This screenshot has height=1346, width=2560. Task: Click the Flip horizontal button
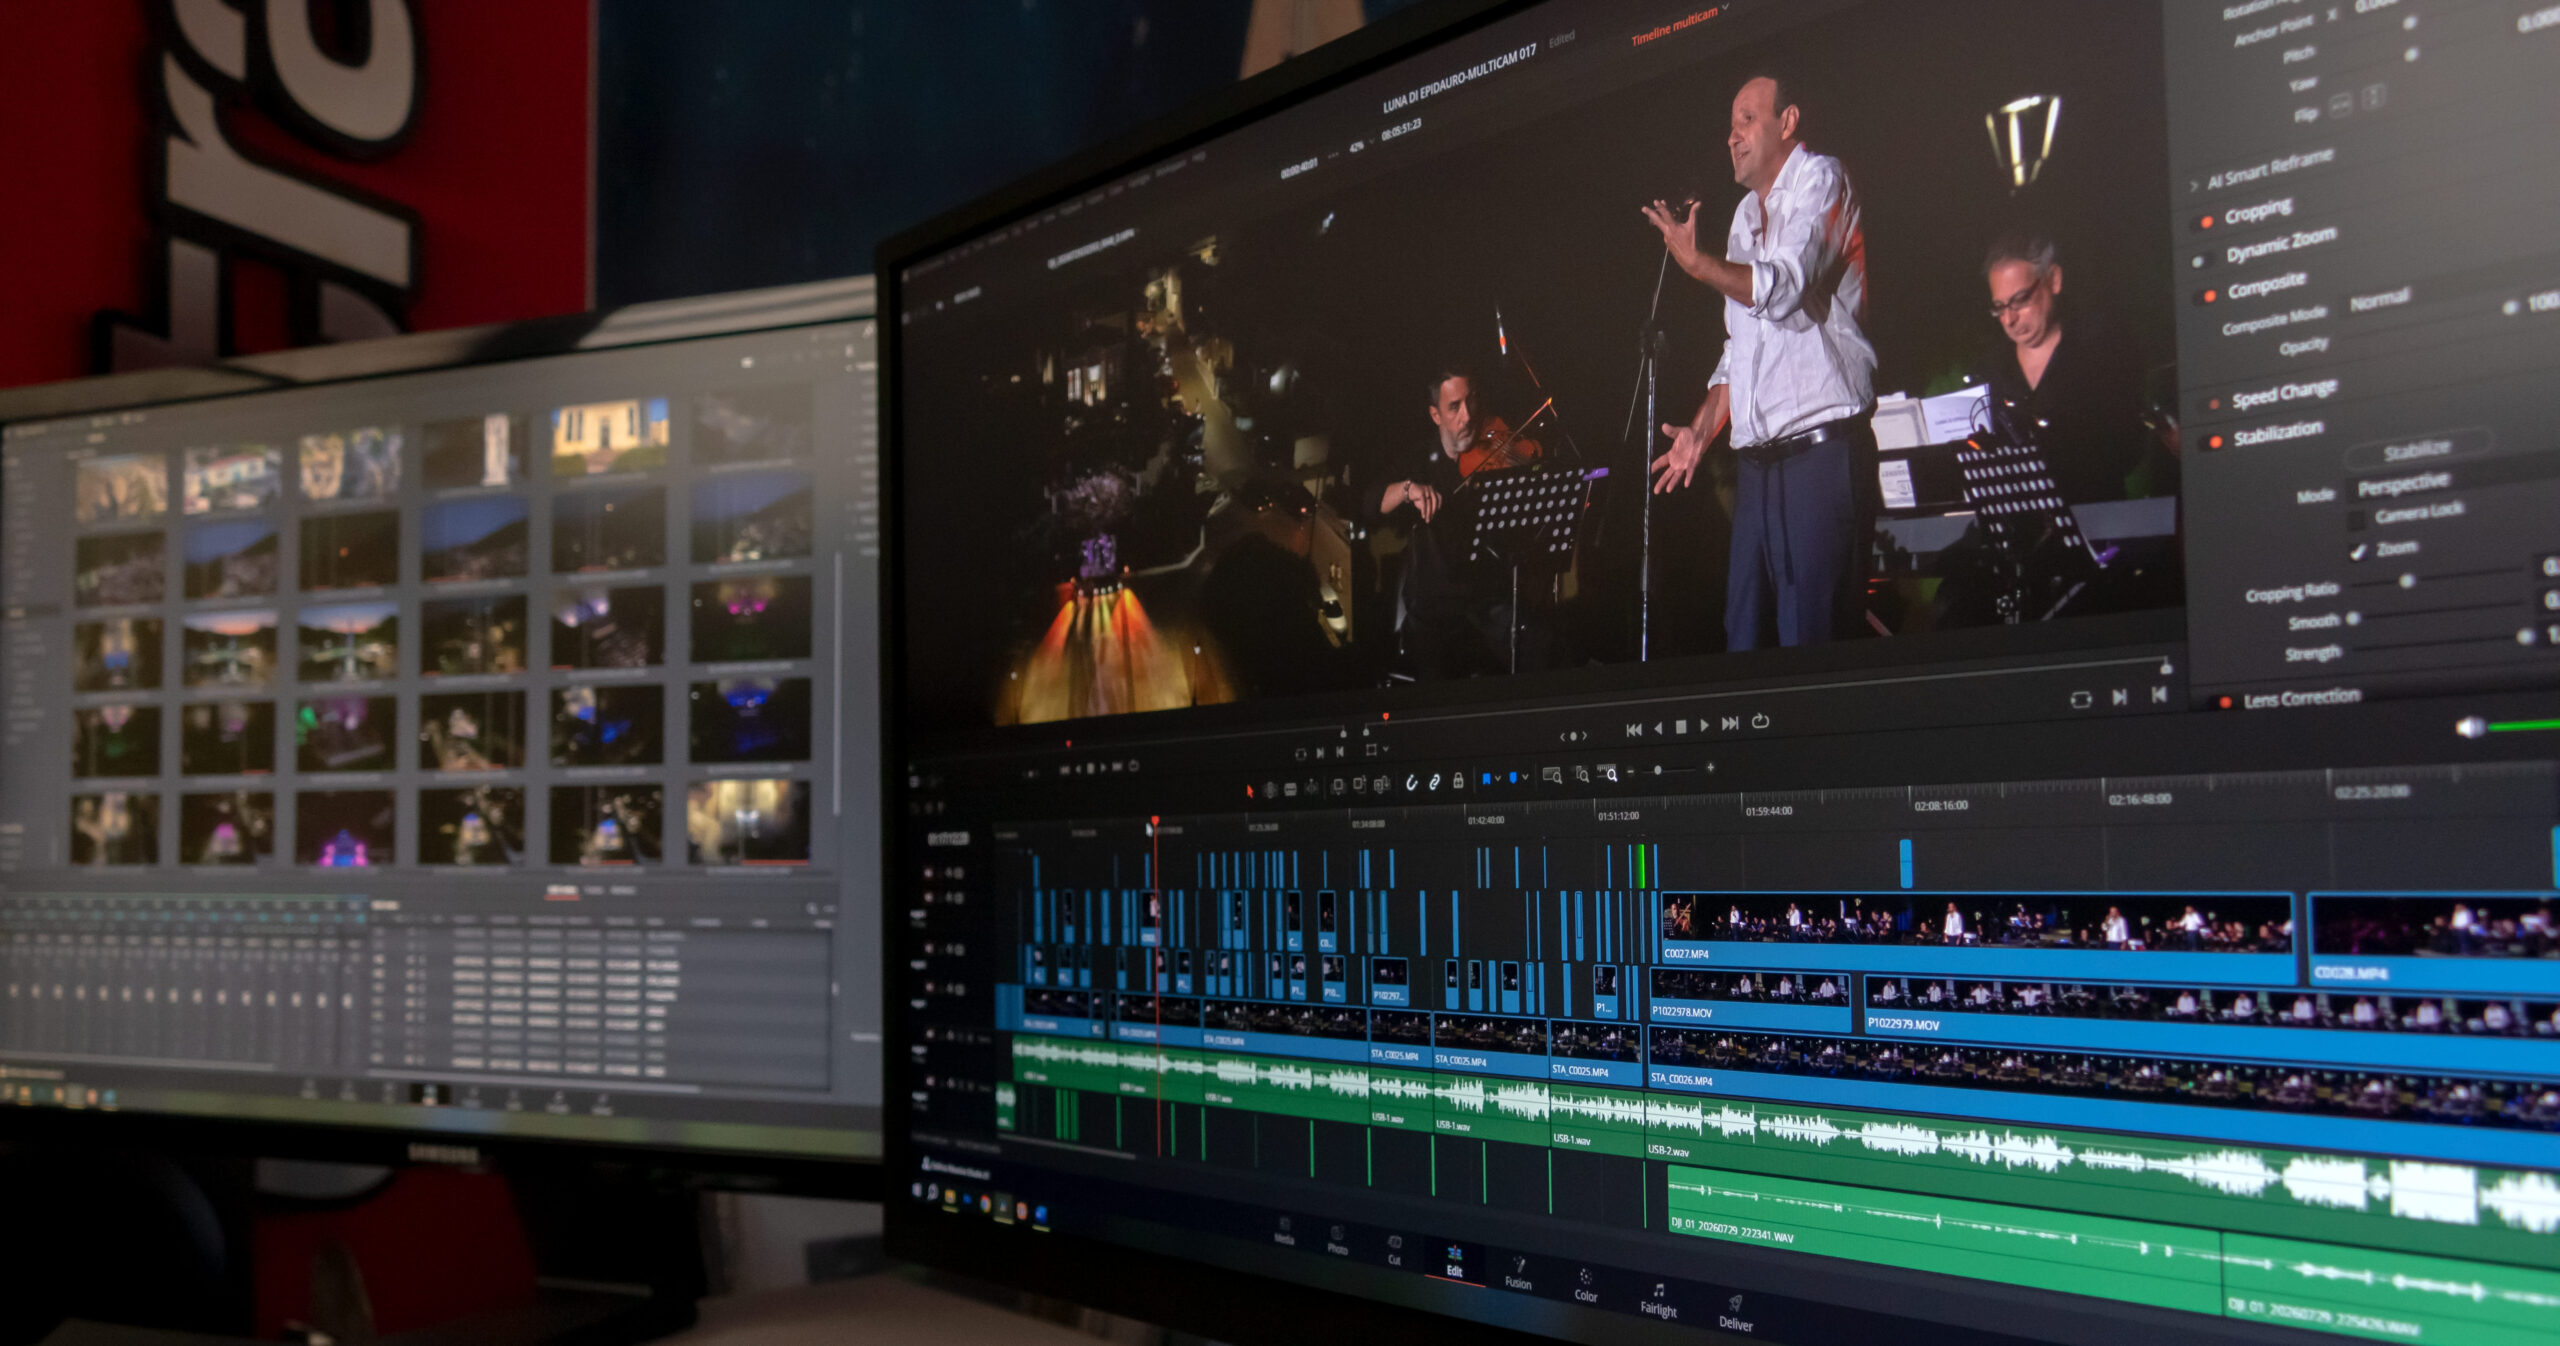(2341, 104)
